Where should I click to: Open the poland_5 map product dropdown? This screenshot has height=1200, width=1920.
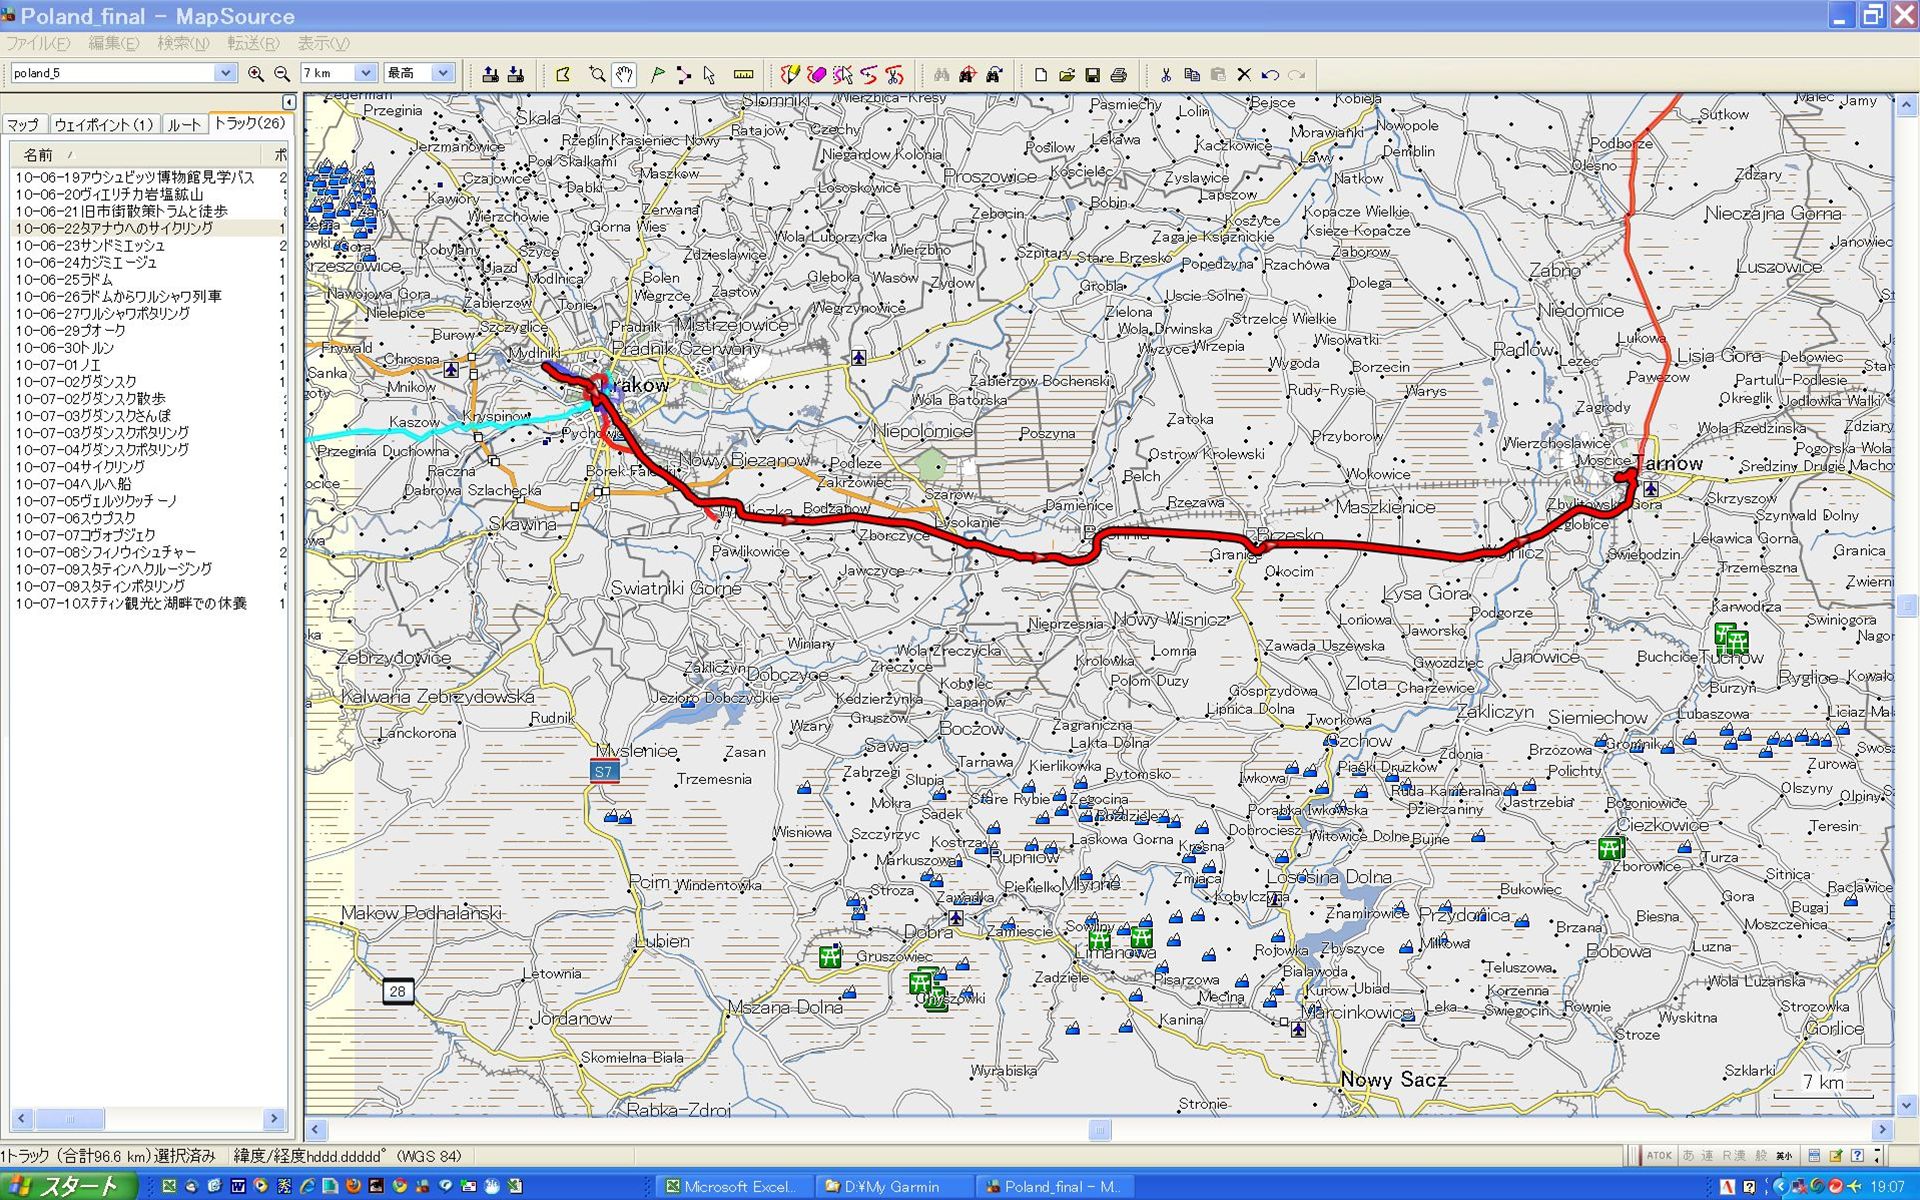pyautogui.click(x=225, y=73)
